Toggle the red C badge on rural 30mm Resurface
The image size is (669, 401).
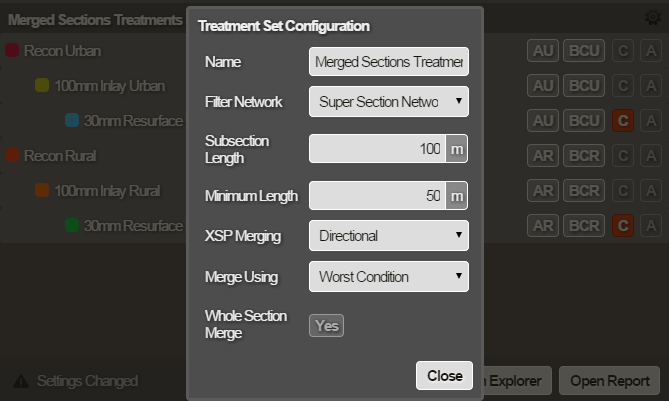tap(622, 226)
